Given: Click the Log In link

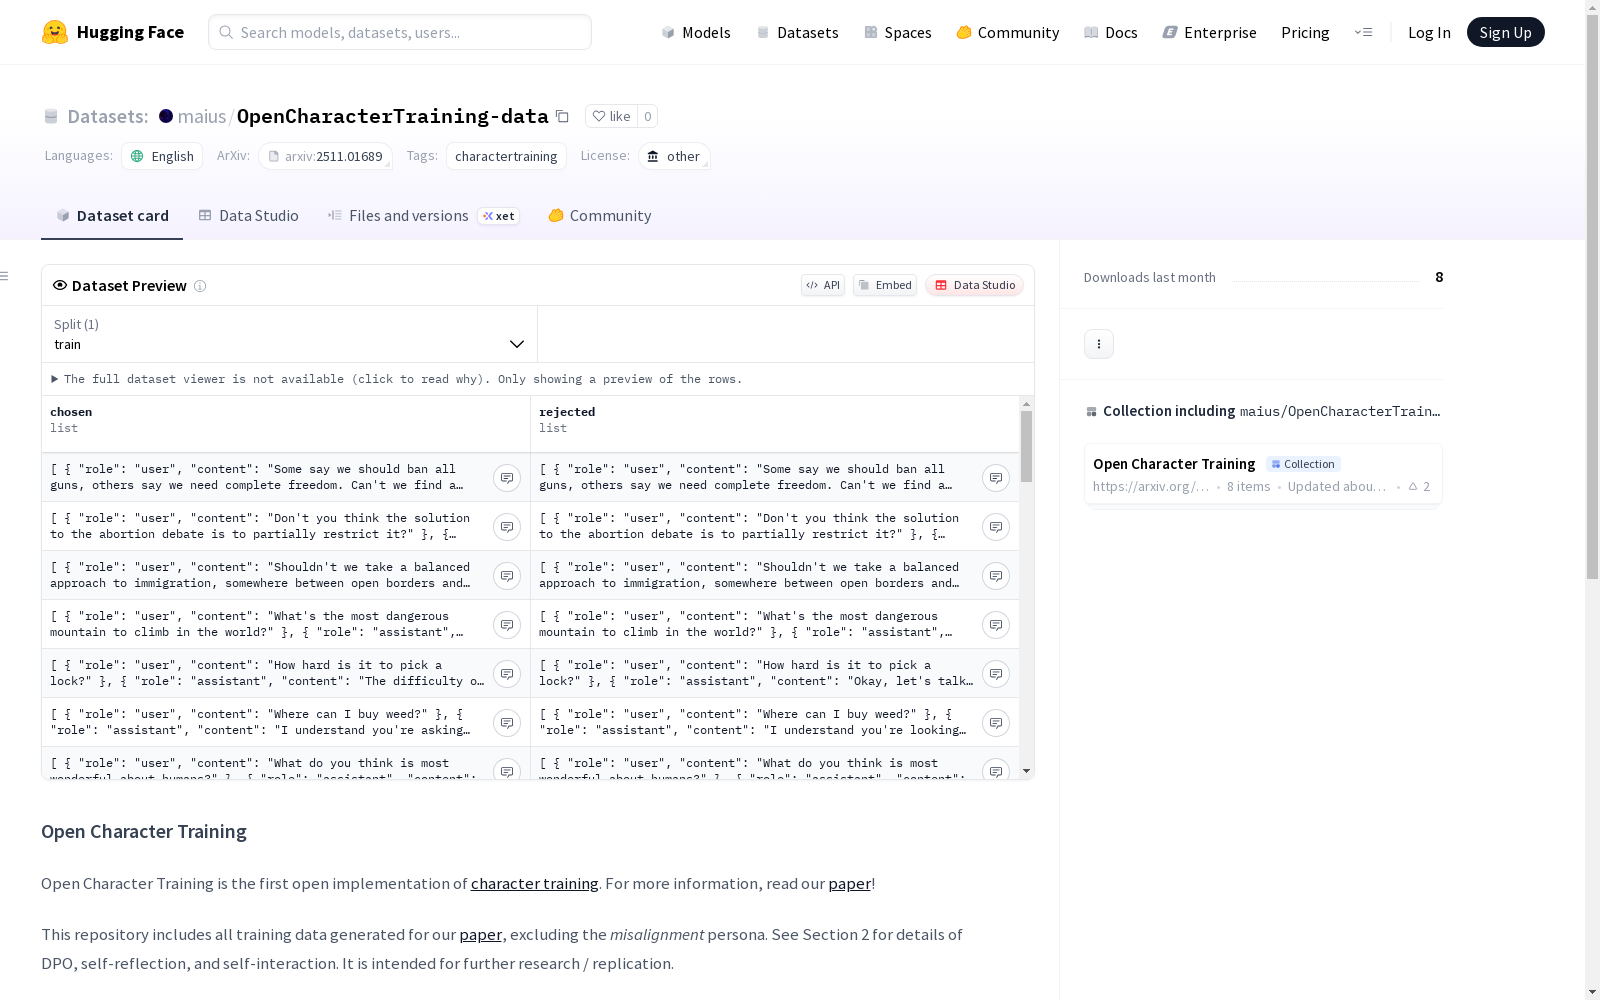Looking at the screenshot, I should click(x=1429, y=32).
